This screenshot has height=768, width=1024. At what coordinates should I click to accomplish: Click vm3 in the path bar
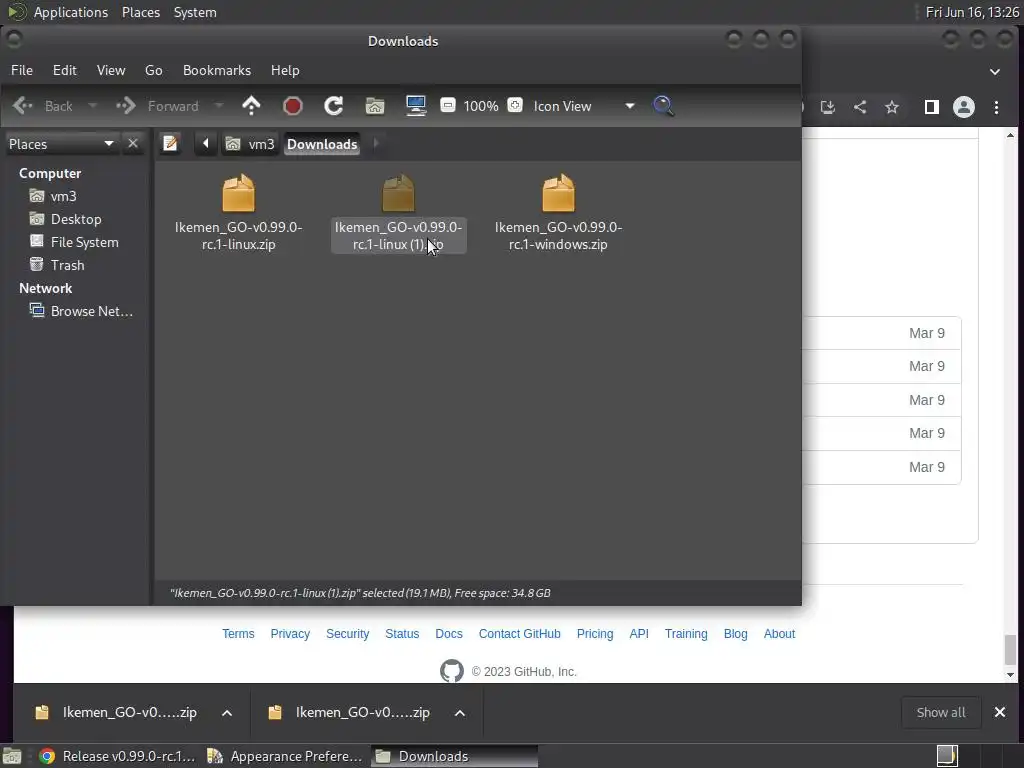click(x=250, y=144)
